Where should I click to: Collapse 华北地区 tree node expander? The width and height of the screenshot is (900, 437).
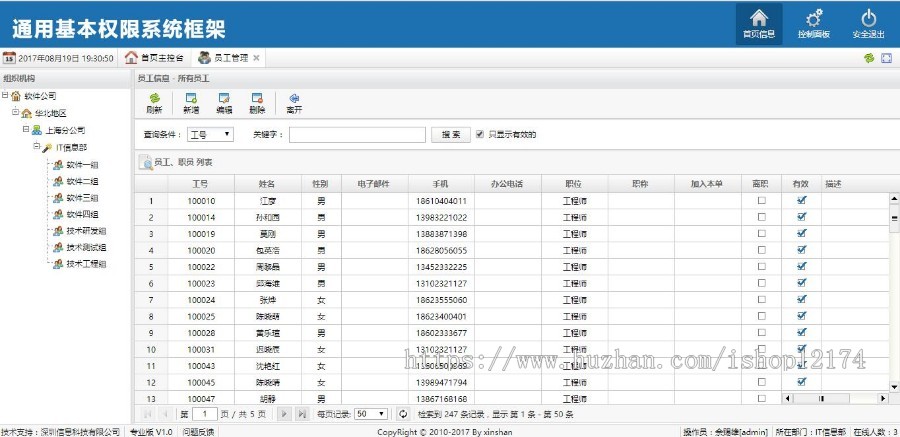pyautogui.click(x=15, y=112)
